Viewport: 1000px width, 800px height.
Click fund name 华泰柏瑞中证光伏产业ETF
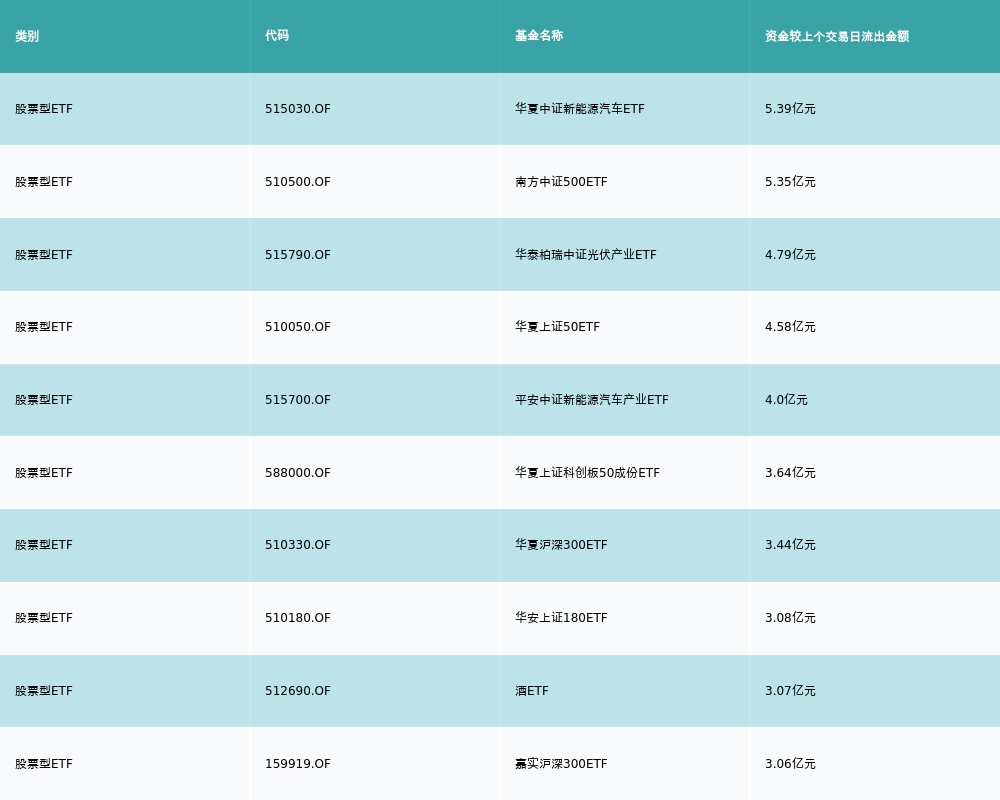pyautogui.click(x=585, y=255)
